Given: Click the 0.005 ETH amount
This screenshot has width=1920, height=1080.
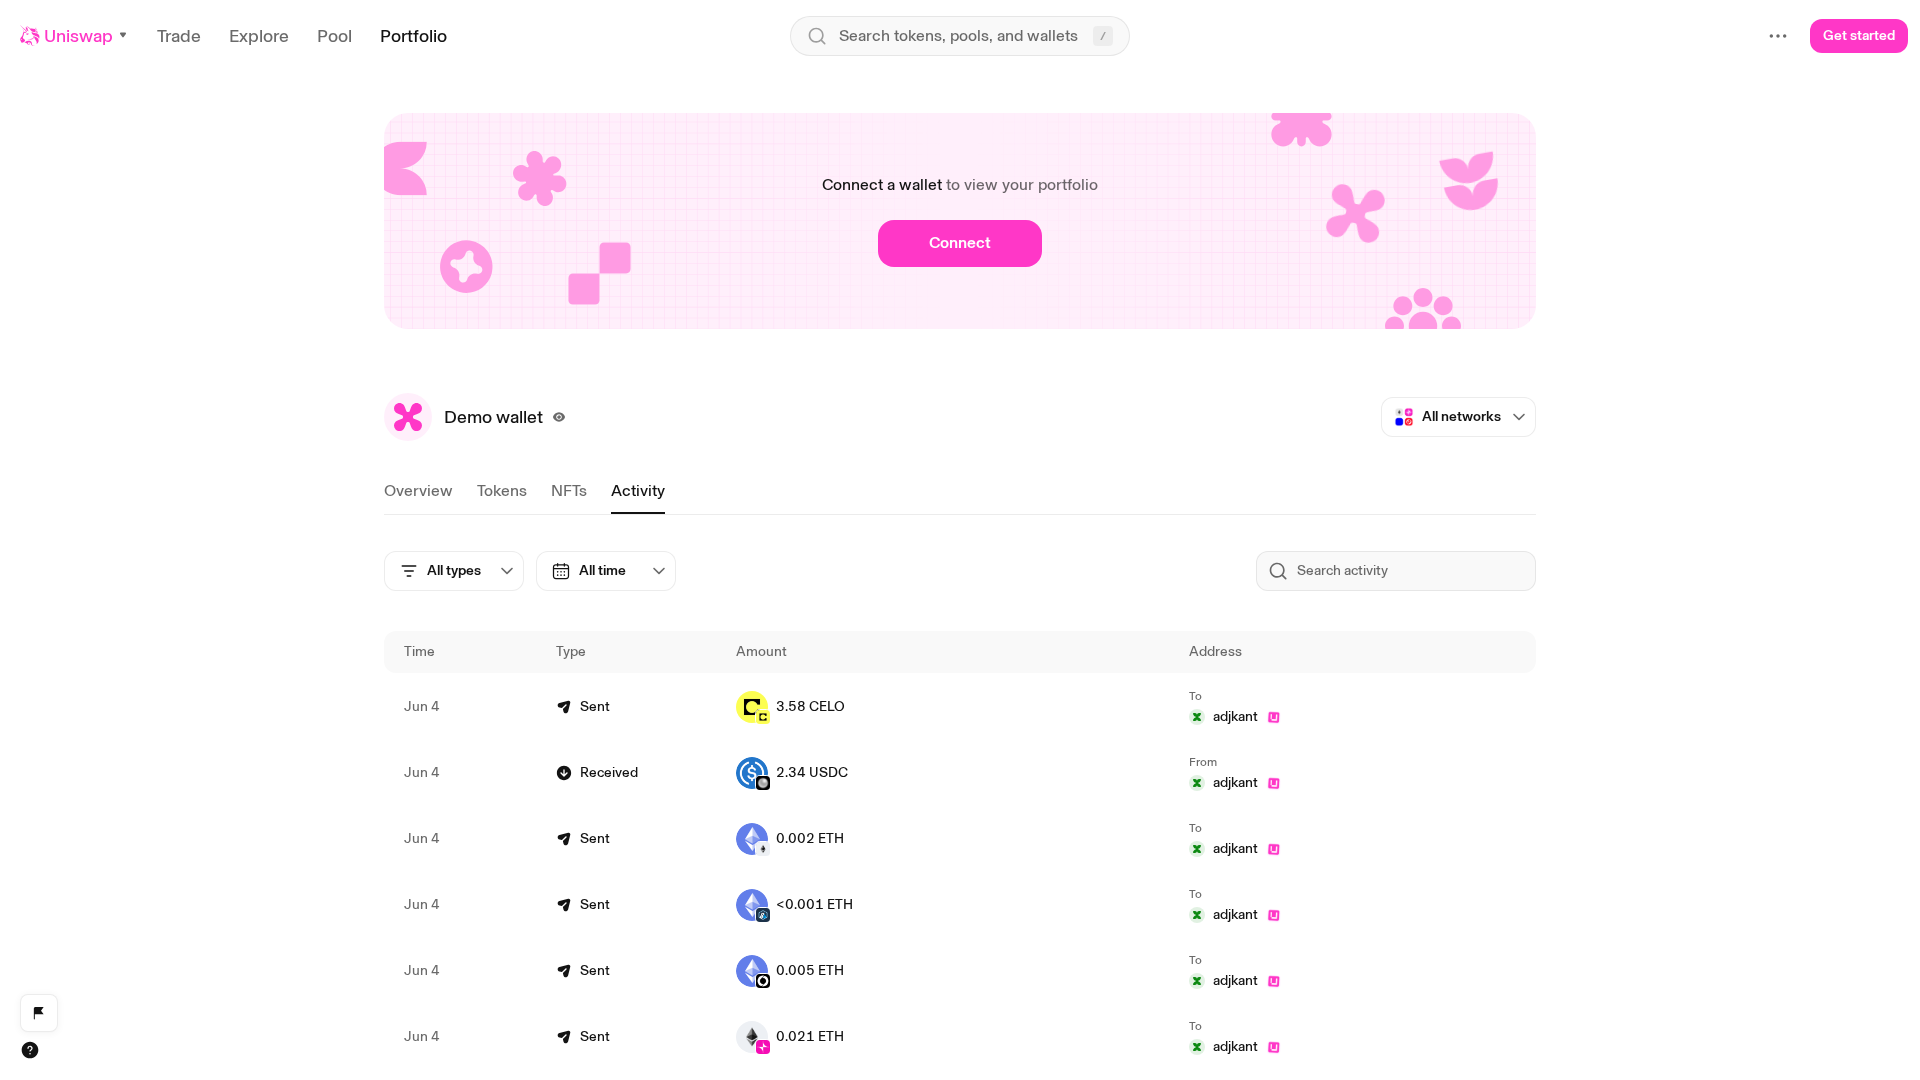Looking at the screenshot, I should pos(810,971).
